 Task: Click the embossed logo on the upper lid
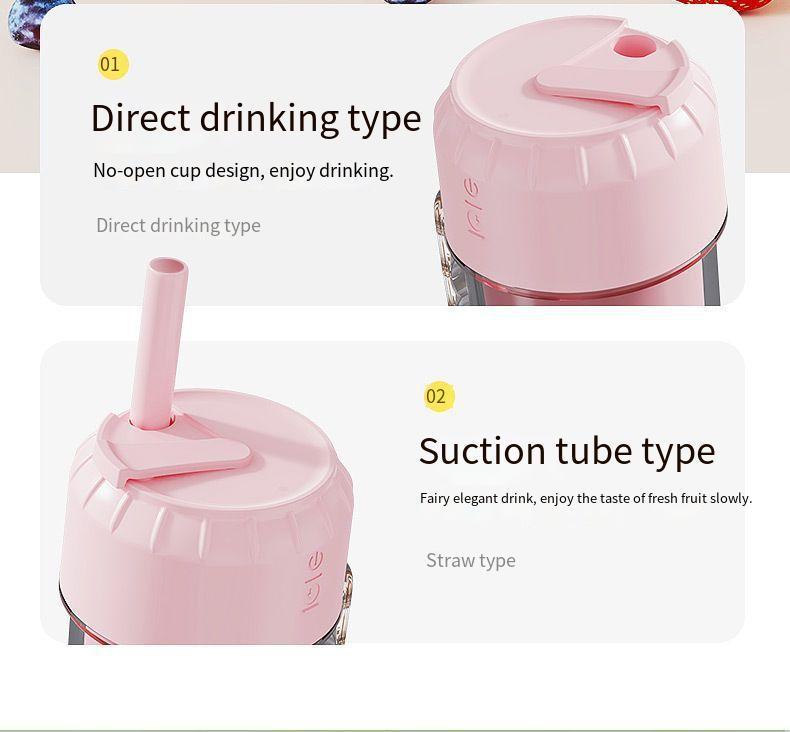474,208
